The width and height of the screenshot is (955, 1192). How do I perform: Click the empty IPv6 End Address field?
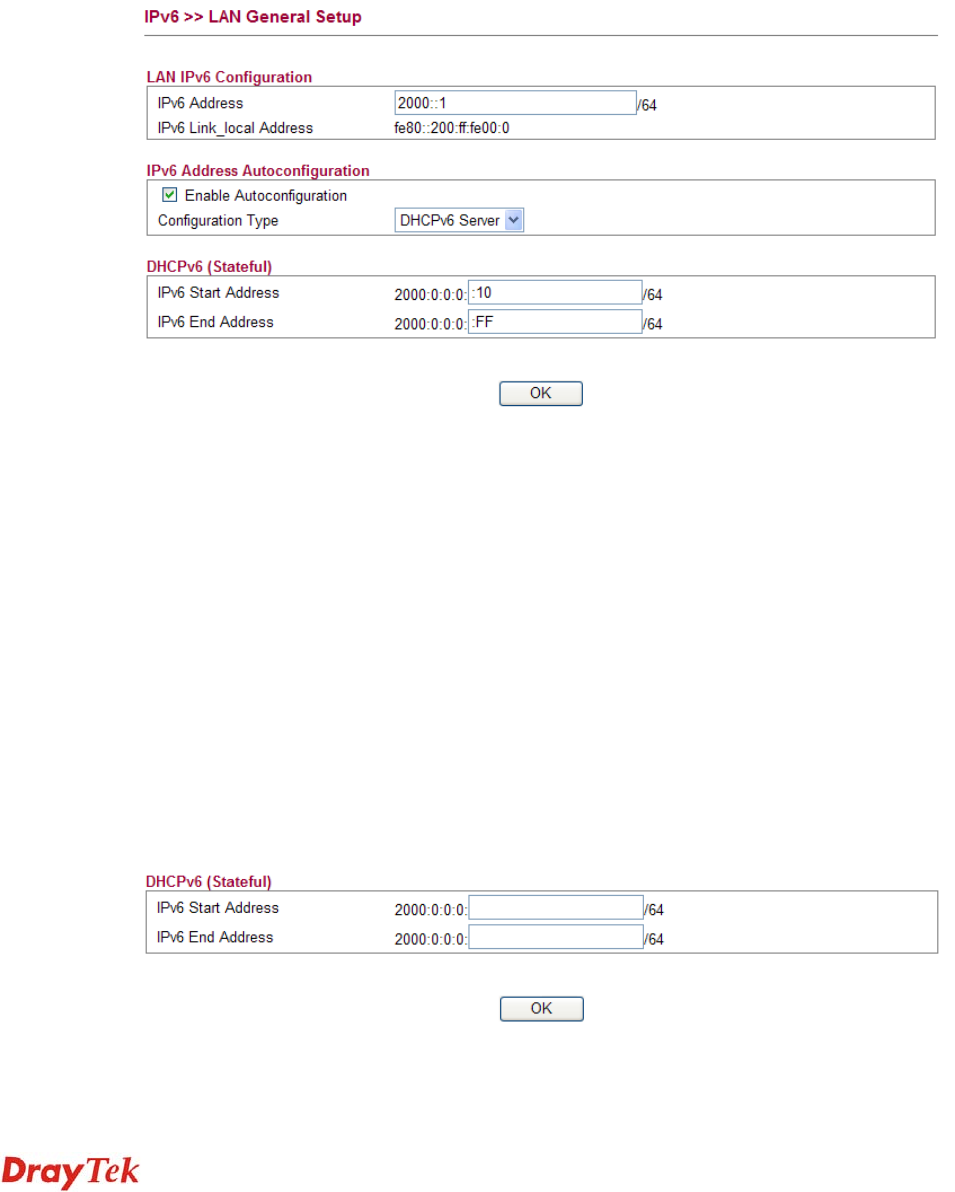pyautogui.click(x=554, y=937)
